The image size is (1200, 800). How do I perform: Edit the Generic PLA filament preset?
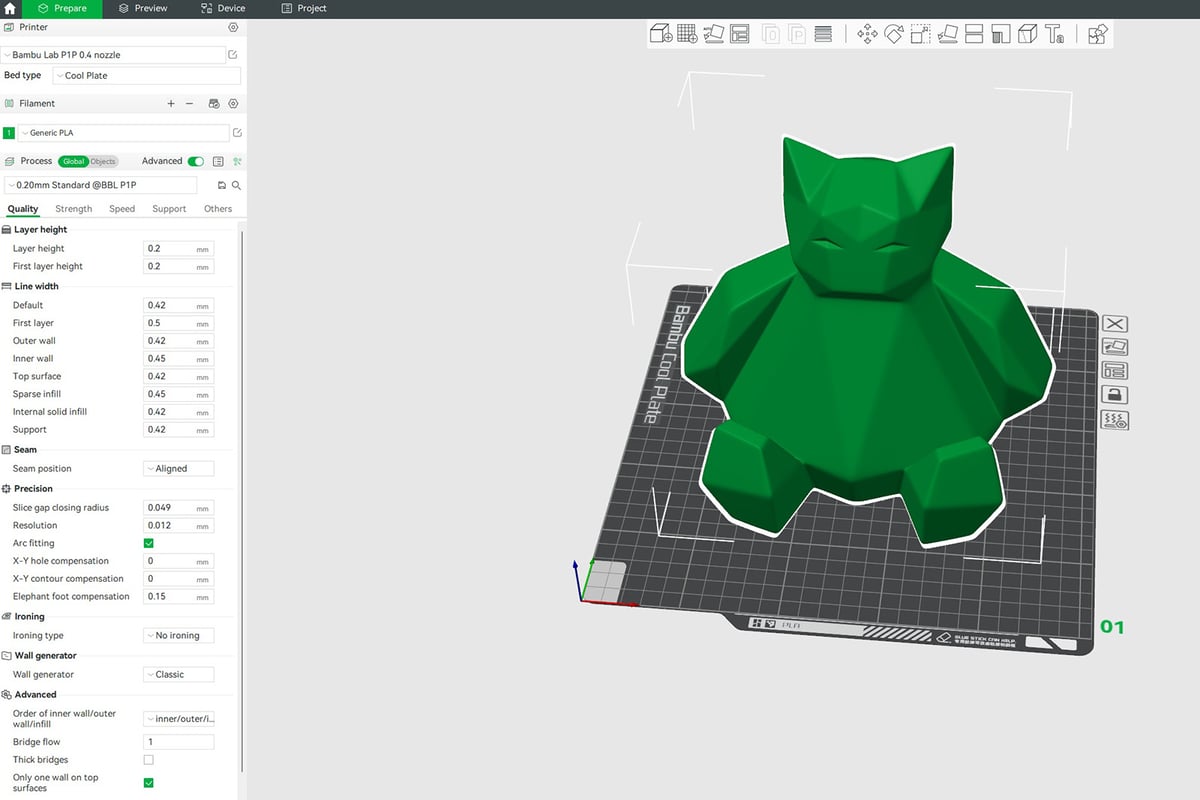coord(237,133)
